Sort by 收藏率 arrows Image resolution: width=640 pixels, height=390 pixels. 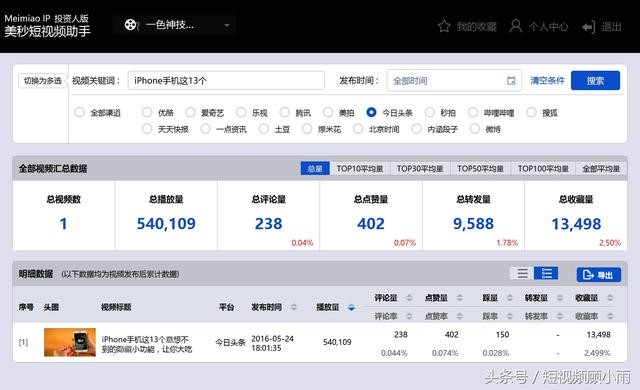coord(610,316)
